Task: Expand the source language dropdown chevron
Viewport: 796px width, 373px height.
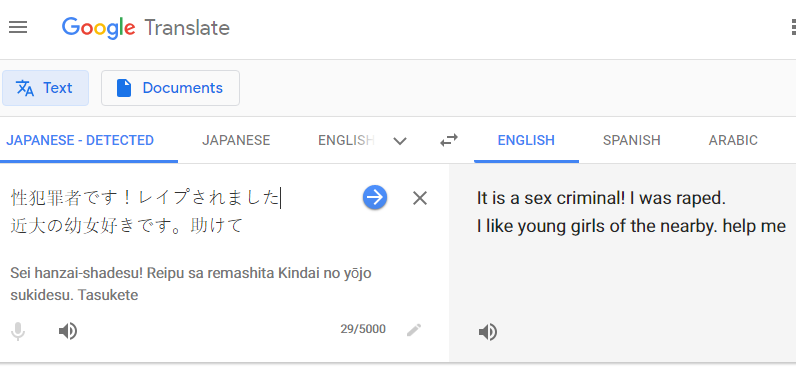Action: [400, 141]
